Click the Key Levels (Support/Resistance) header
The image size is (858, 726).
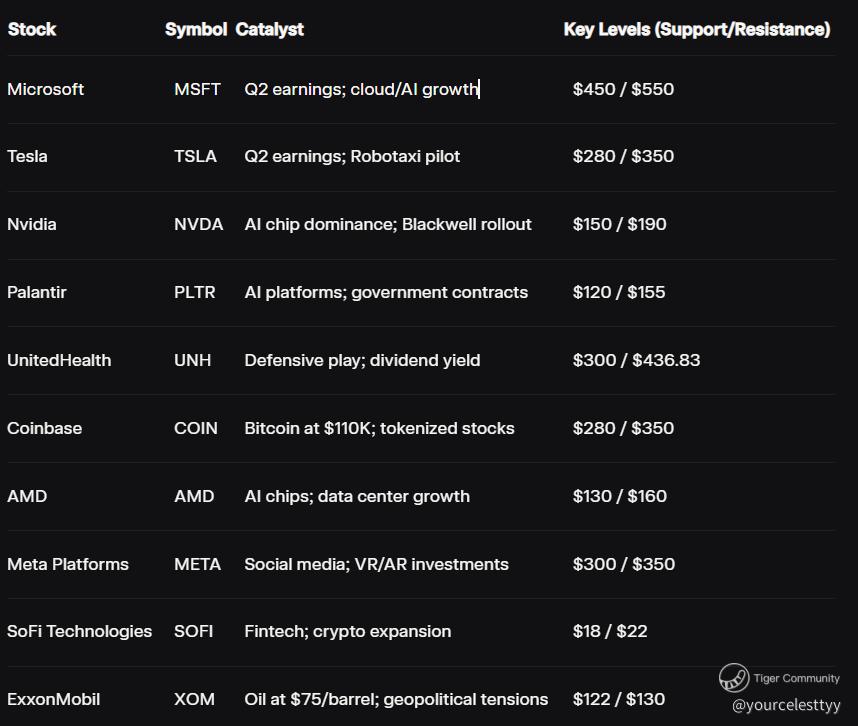696,29
